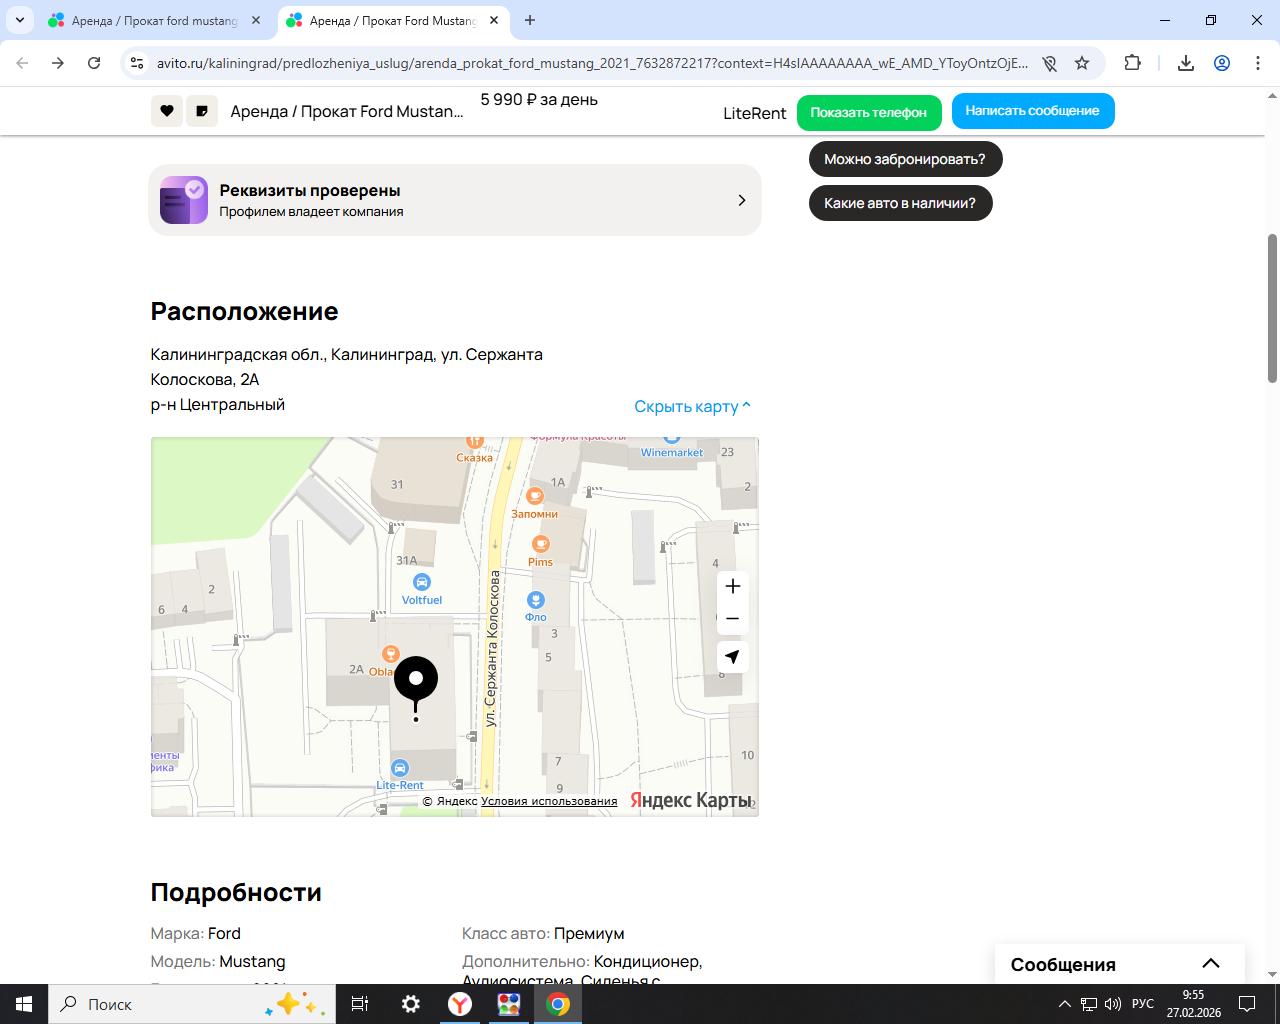This screenshot has height=1024, width=1280.
Task: Close the active Ford Mustang tab
Action: click(x=494, y=20)
